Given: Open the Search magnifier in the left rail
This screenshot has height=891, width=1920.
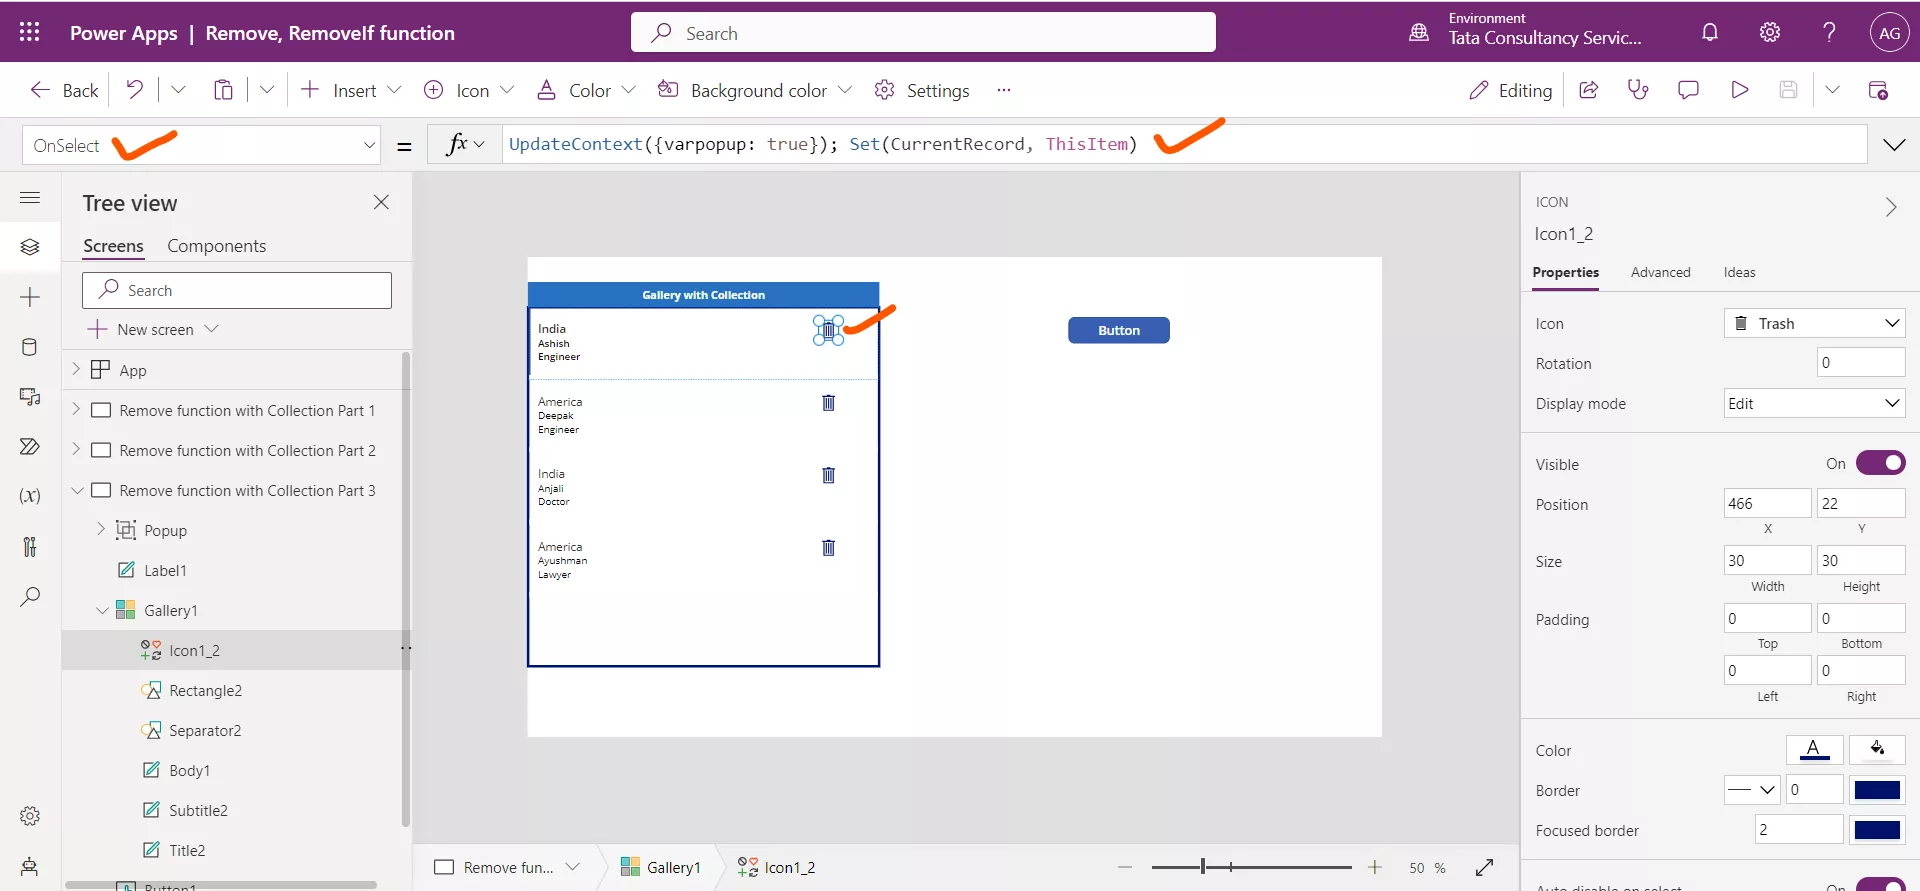Looking at the screenshot, I should (30, 597).
